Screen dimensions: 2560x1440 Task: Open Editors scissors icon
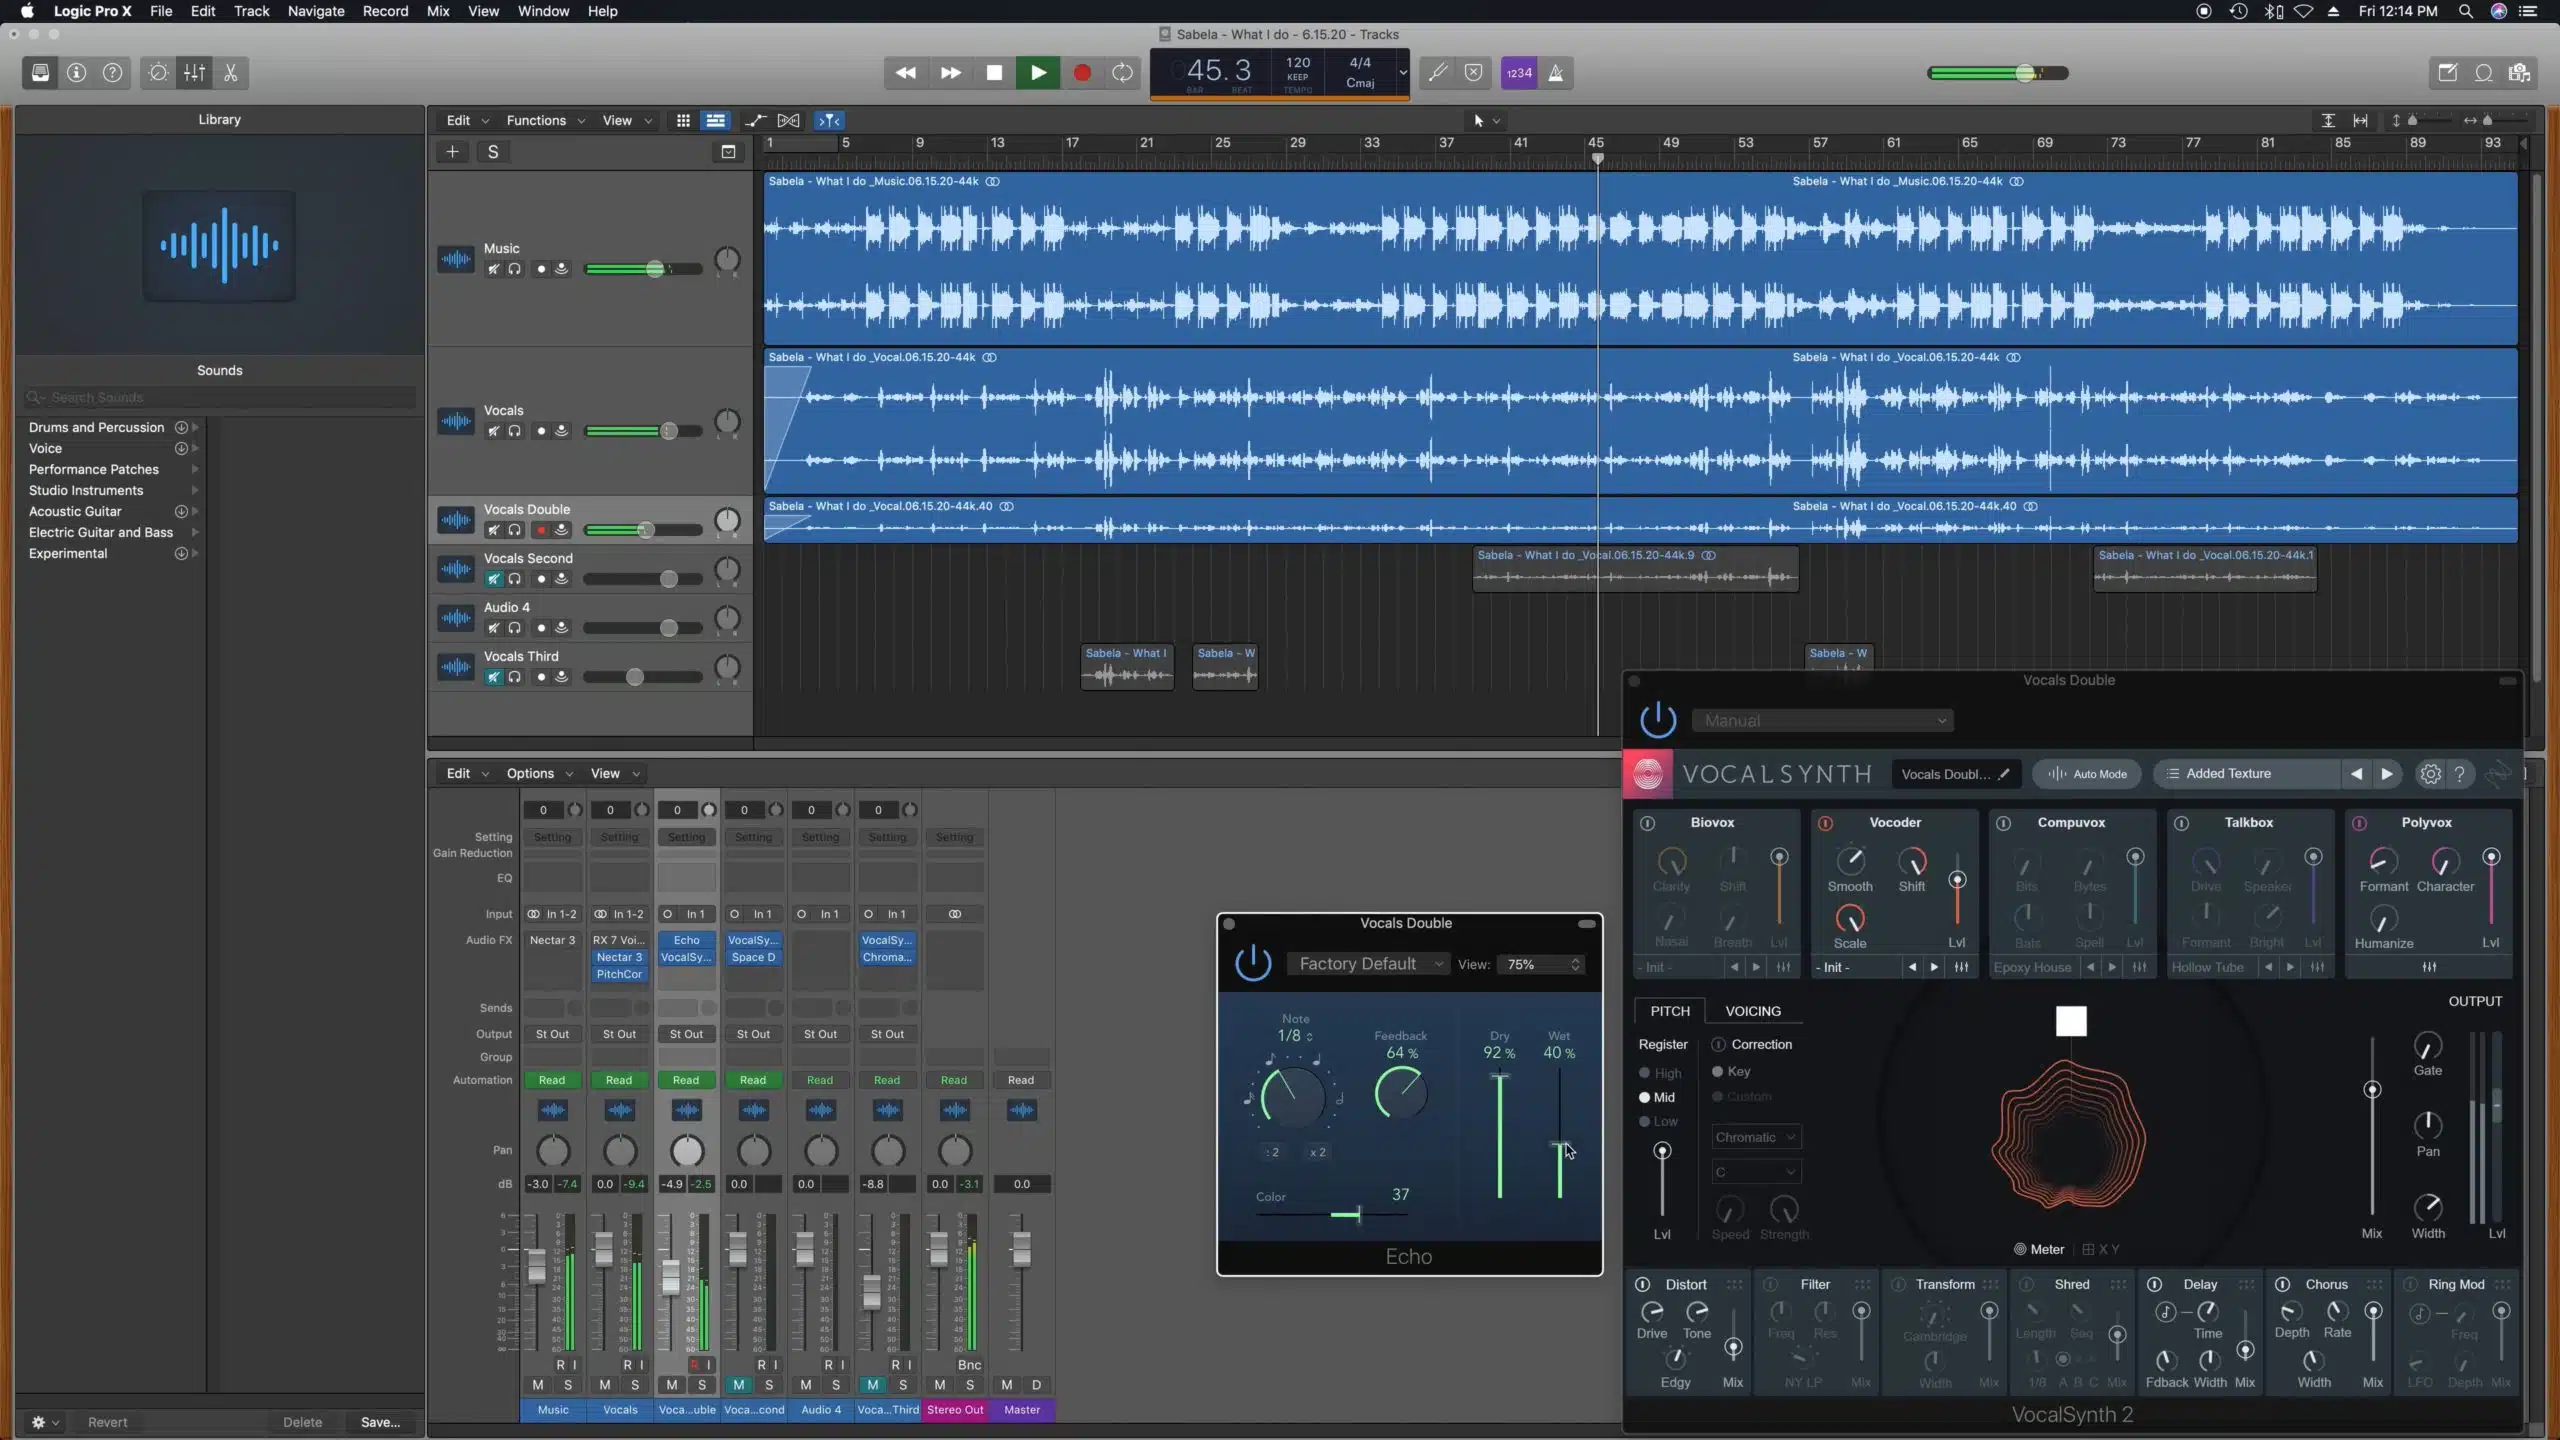[231, 73]
